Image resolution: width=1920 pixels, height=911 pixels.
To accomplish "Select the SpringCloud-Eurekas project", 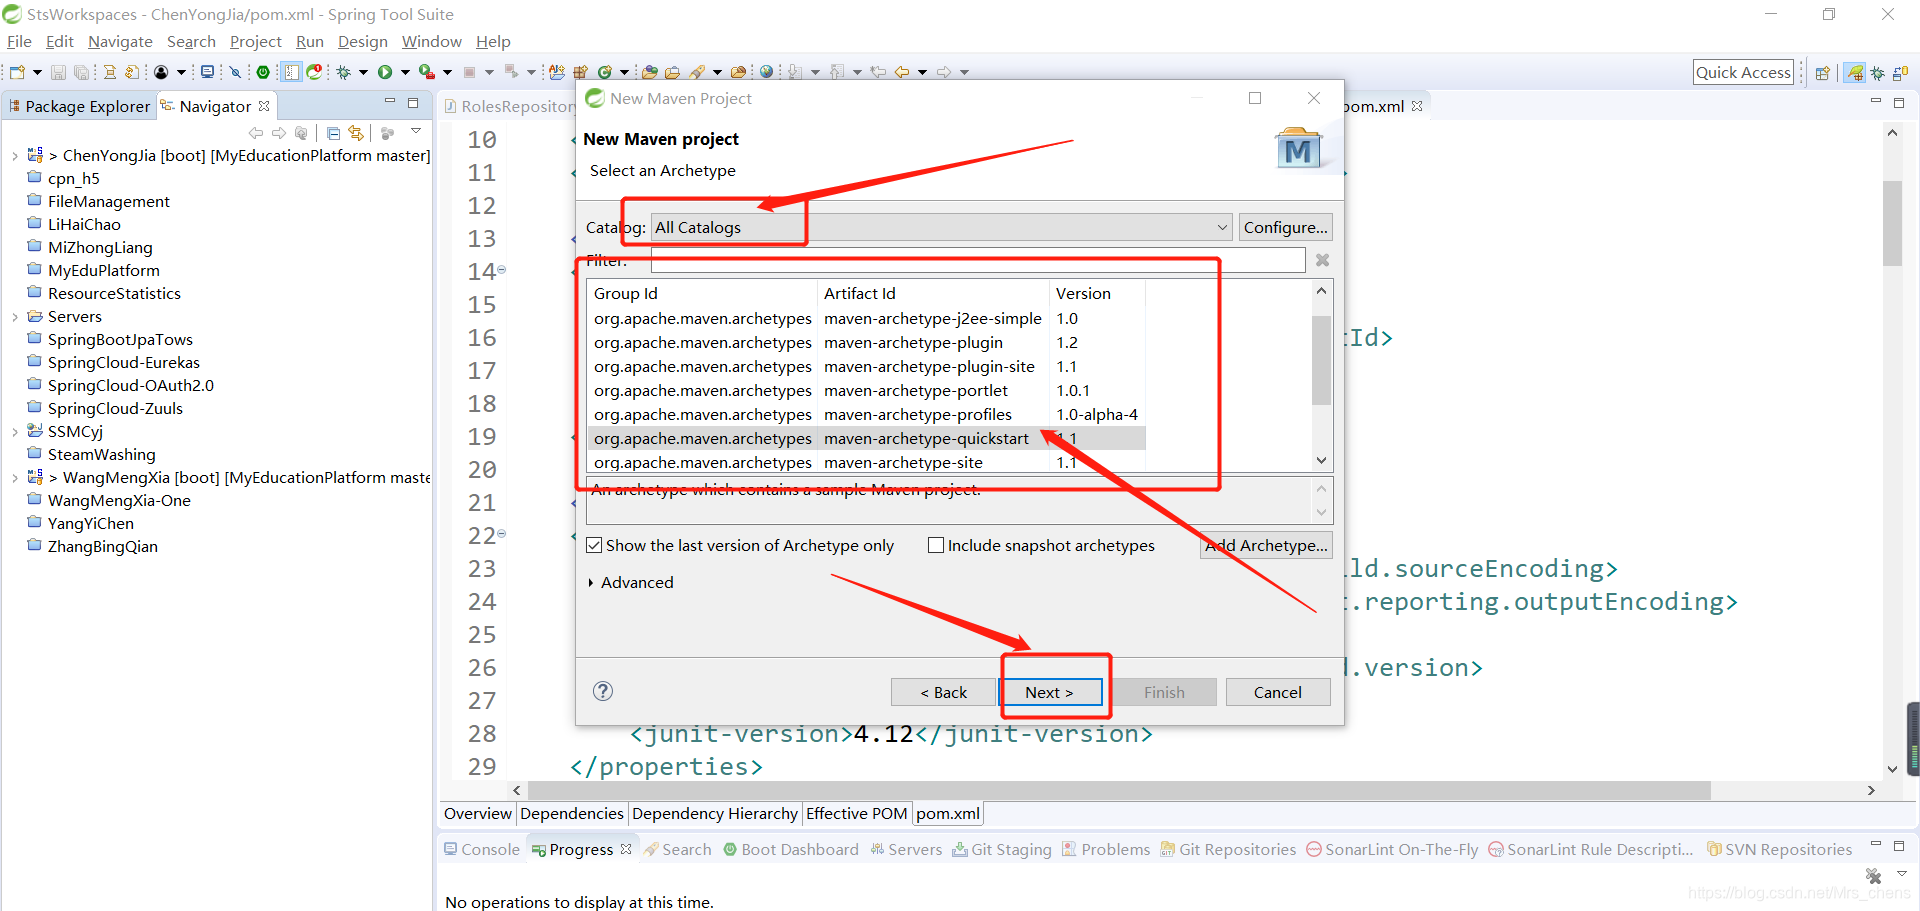I will coord(123,362).
